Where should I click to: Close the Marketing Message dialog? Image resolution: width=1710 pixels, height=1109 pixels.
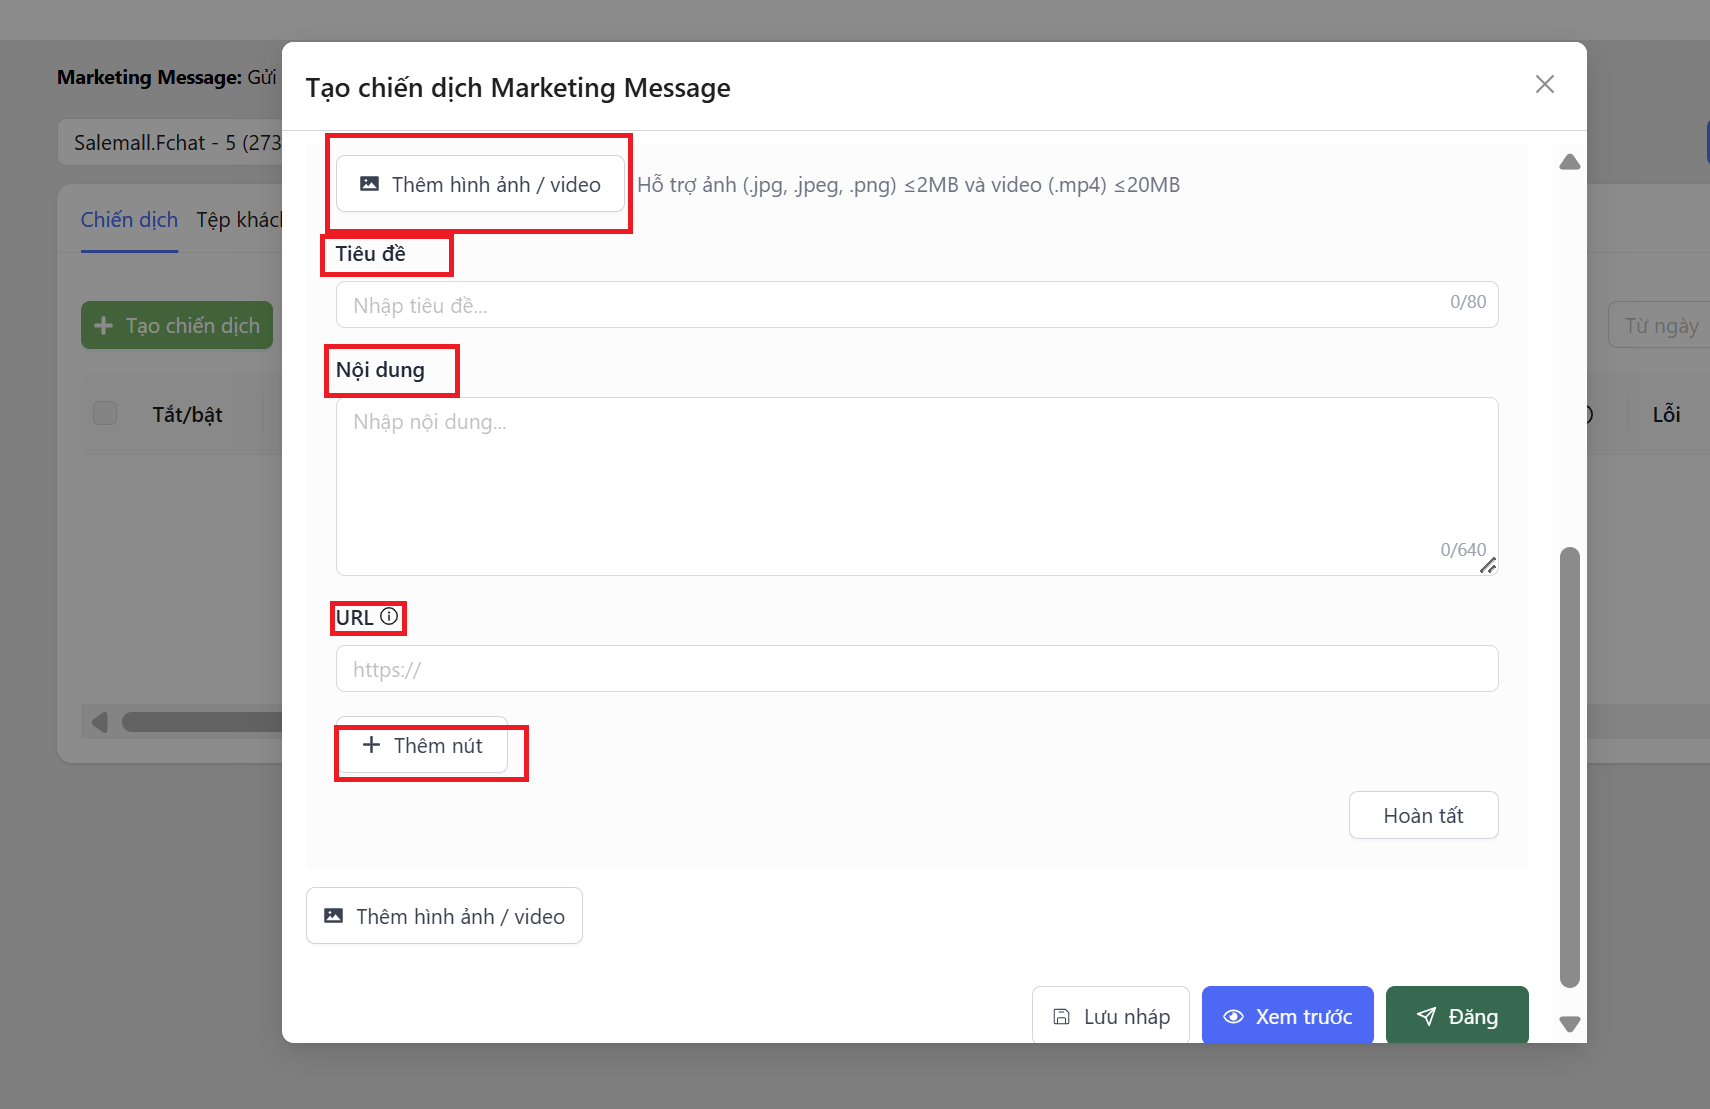[1544, 85]
